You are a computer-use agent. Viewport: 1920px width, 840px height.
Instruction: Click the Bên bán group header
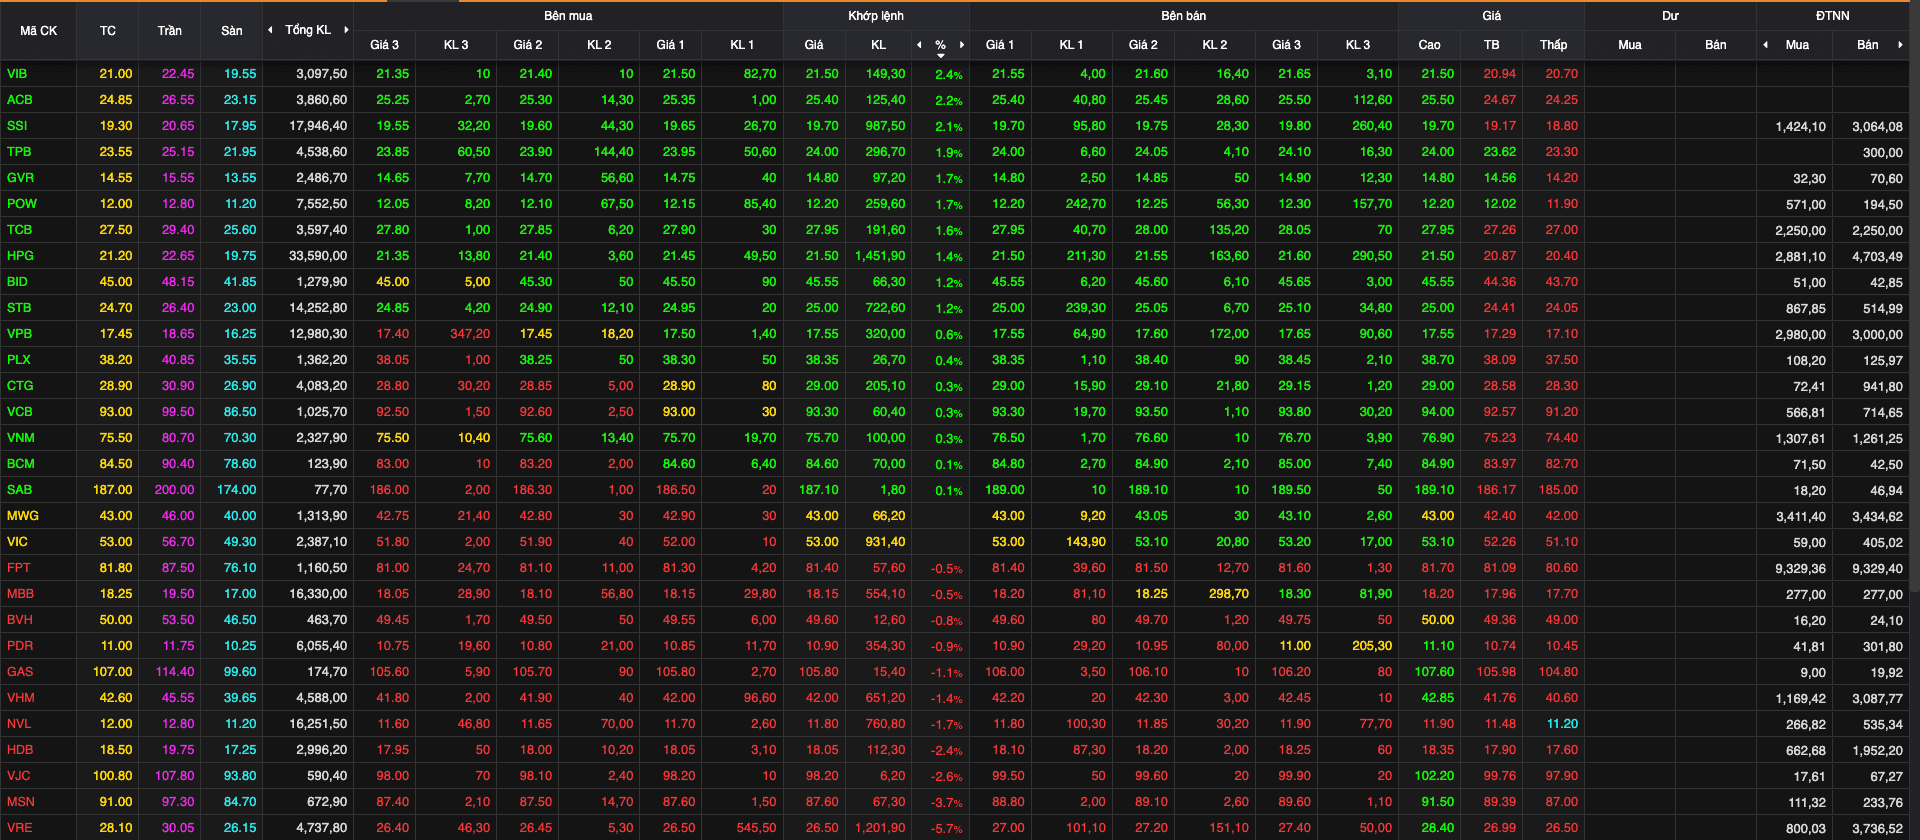1184,16
